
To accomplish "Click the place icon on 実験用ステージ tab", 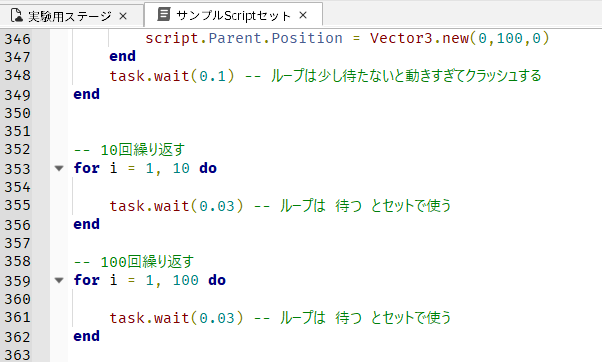I will click(17, 16).
